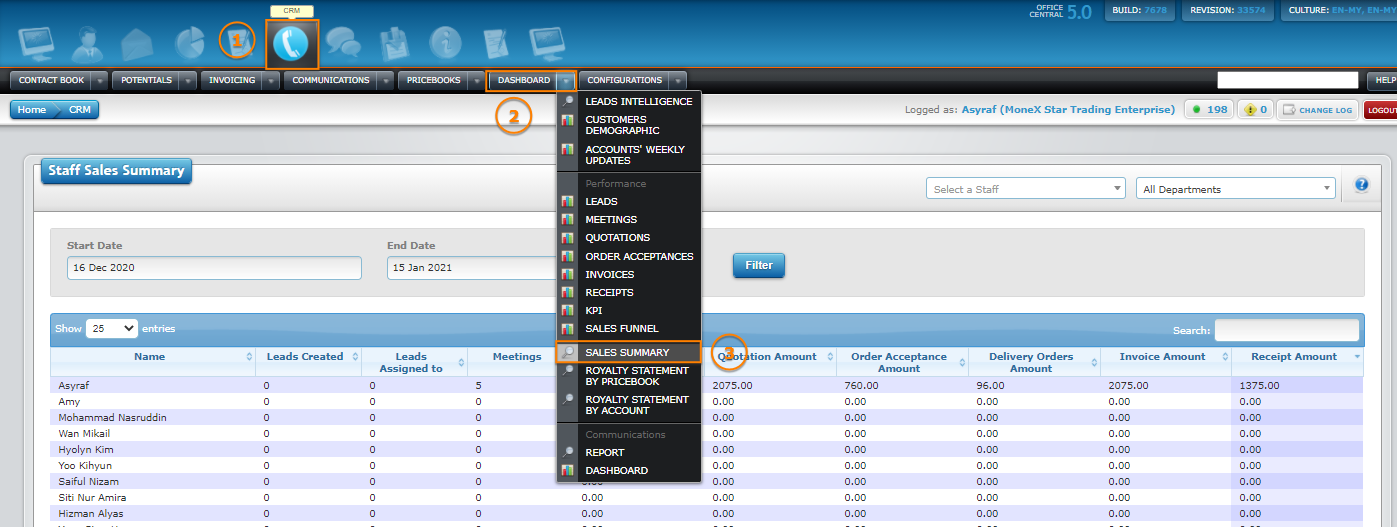Expand the Invoicing dropdown arrow
Image resolution: width=1397 pixels, height=527 pixels.
point(271,81)
